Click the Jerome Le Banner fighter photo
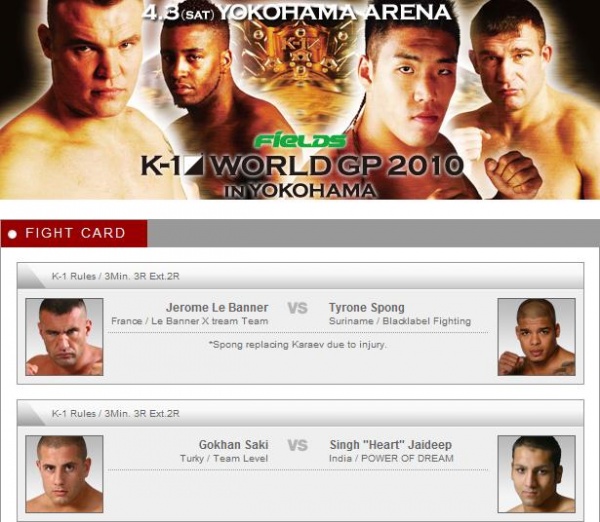 click(x=64, y=337)
